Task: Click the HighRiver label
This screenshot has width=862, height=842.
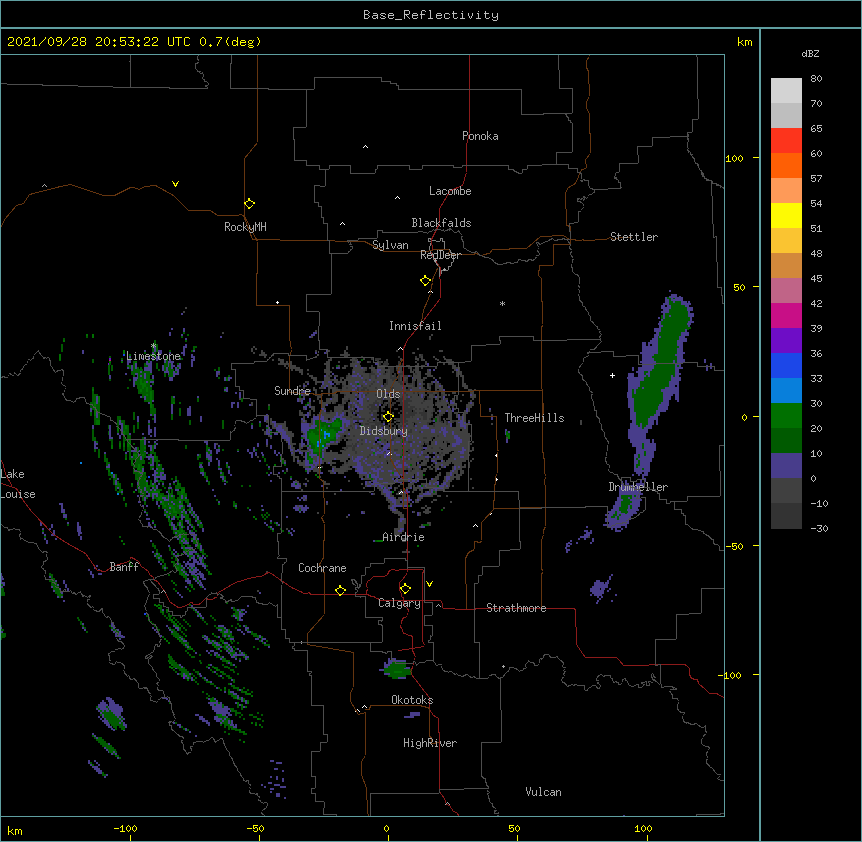Action: pyautogui.click(x=430, y=743)
